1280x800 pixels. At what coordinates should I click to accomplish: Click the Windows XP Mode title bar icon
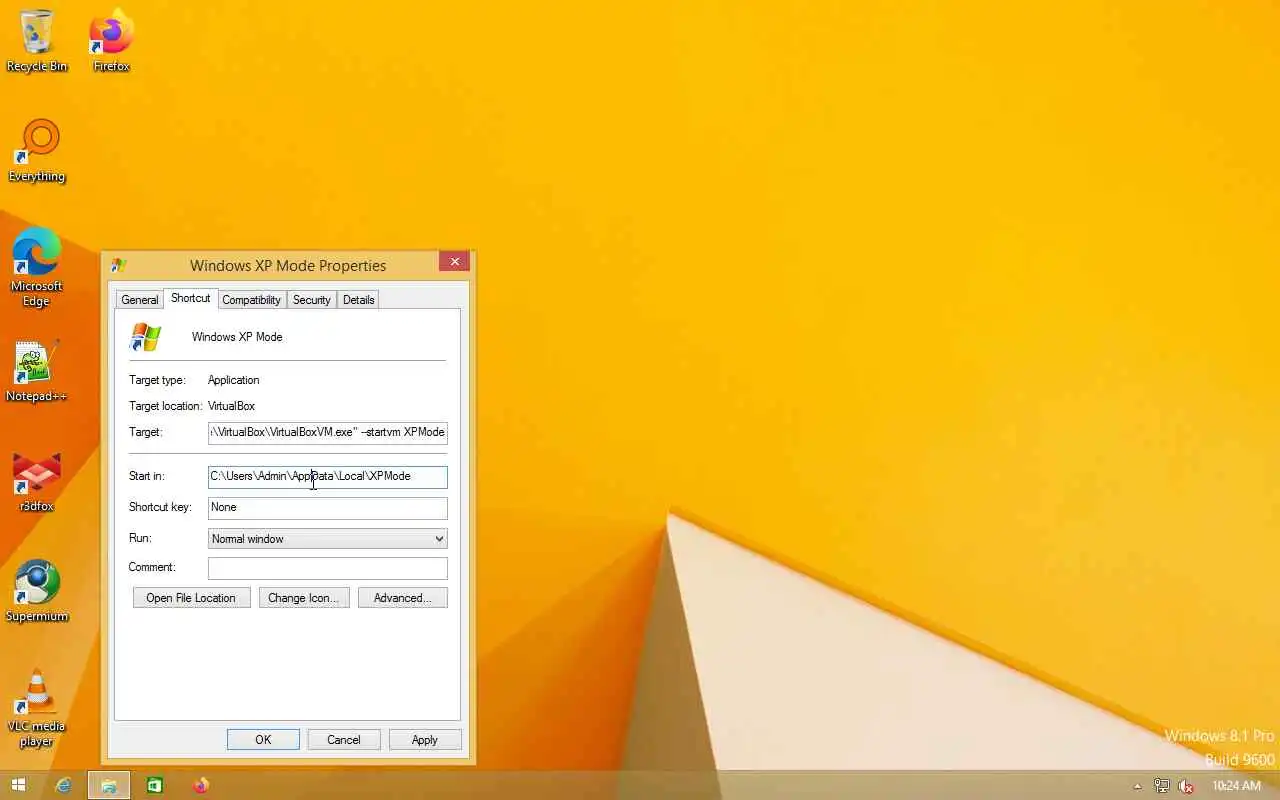point(119,265)
